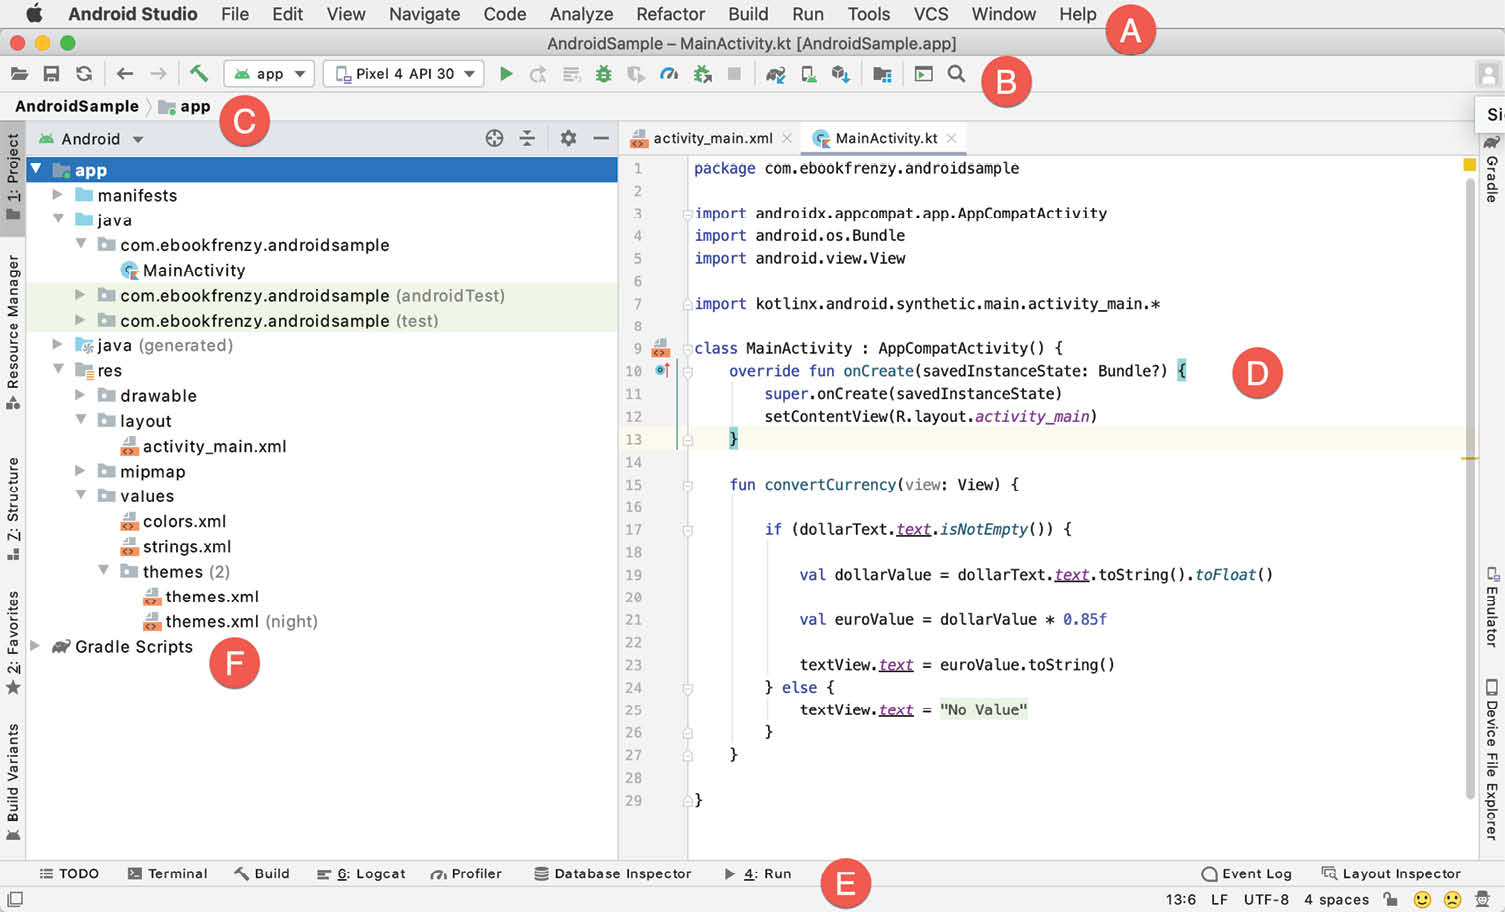Click the Apply Changes and Restart icon

click(x=538, y=74)
